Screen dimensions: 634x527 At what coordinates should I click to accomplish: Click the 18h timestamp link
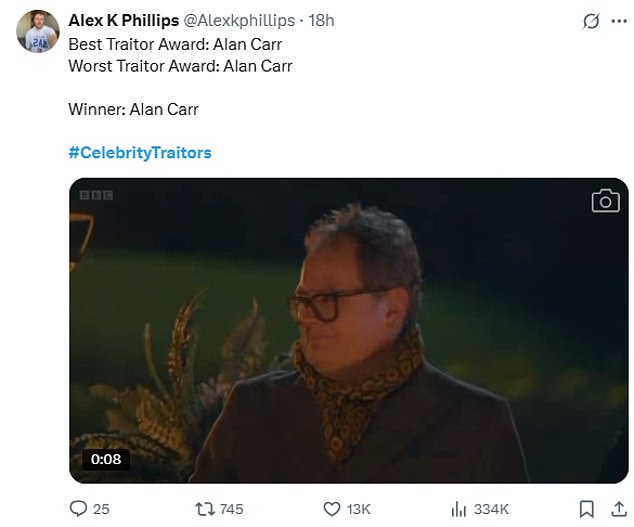tap(321, 21)
